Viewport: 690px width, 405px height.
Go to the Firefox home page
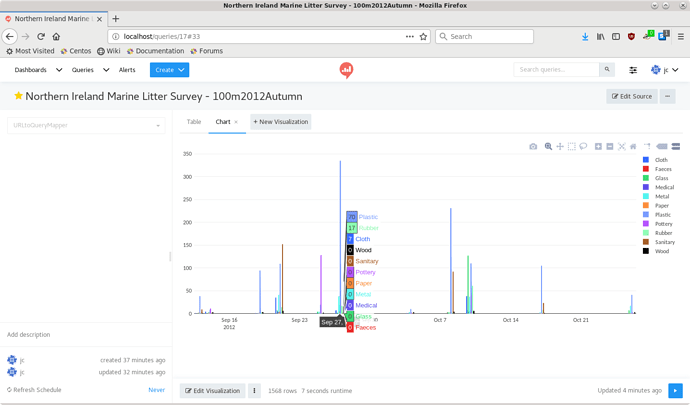56,37
